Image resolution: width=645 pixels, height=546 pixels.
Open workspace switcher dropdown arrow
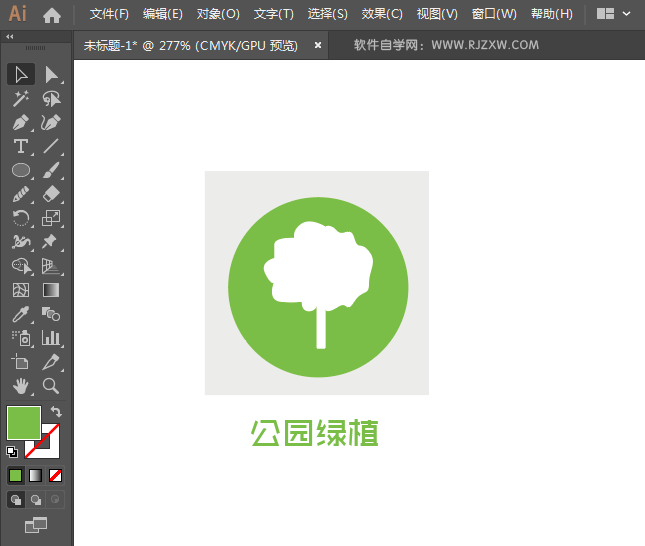626,14
